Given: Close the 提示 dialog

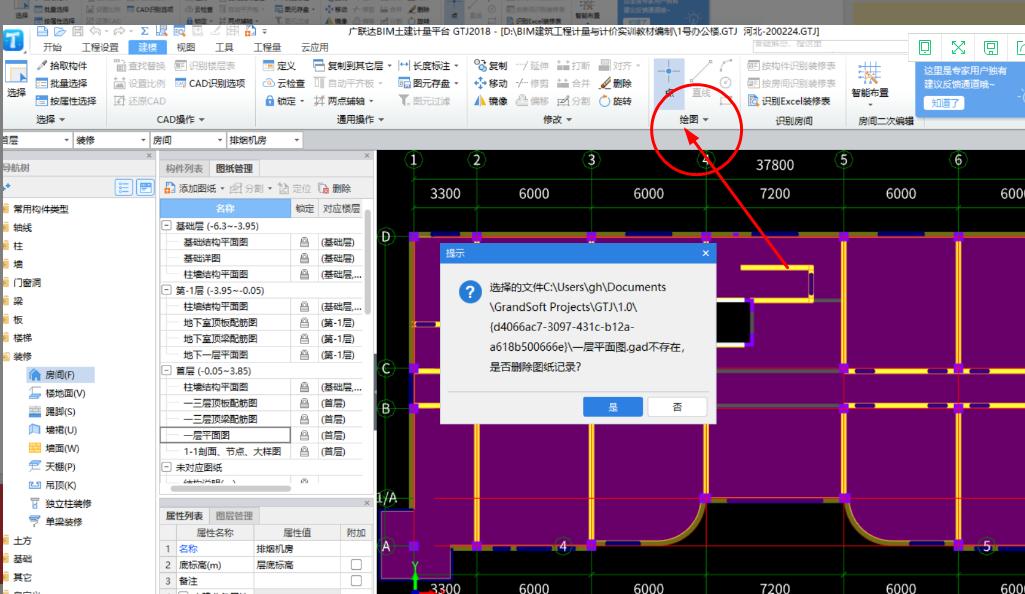Looking at the screenshot, I should click(x=705, y=253).
